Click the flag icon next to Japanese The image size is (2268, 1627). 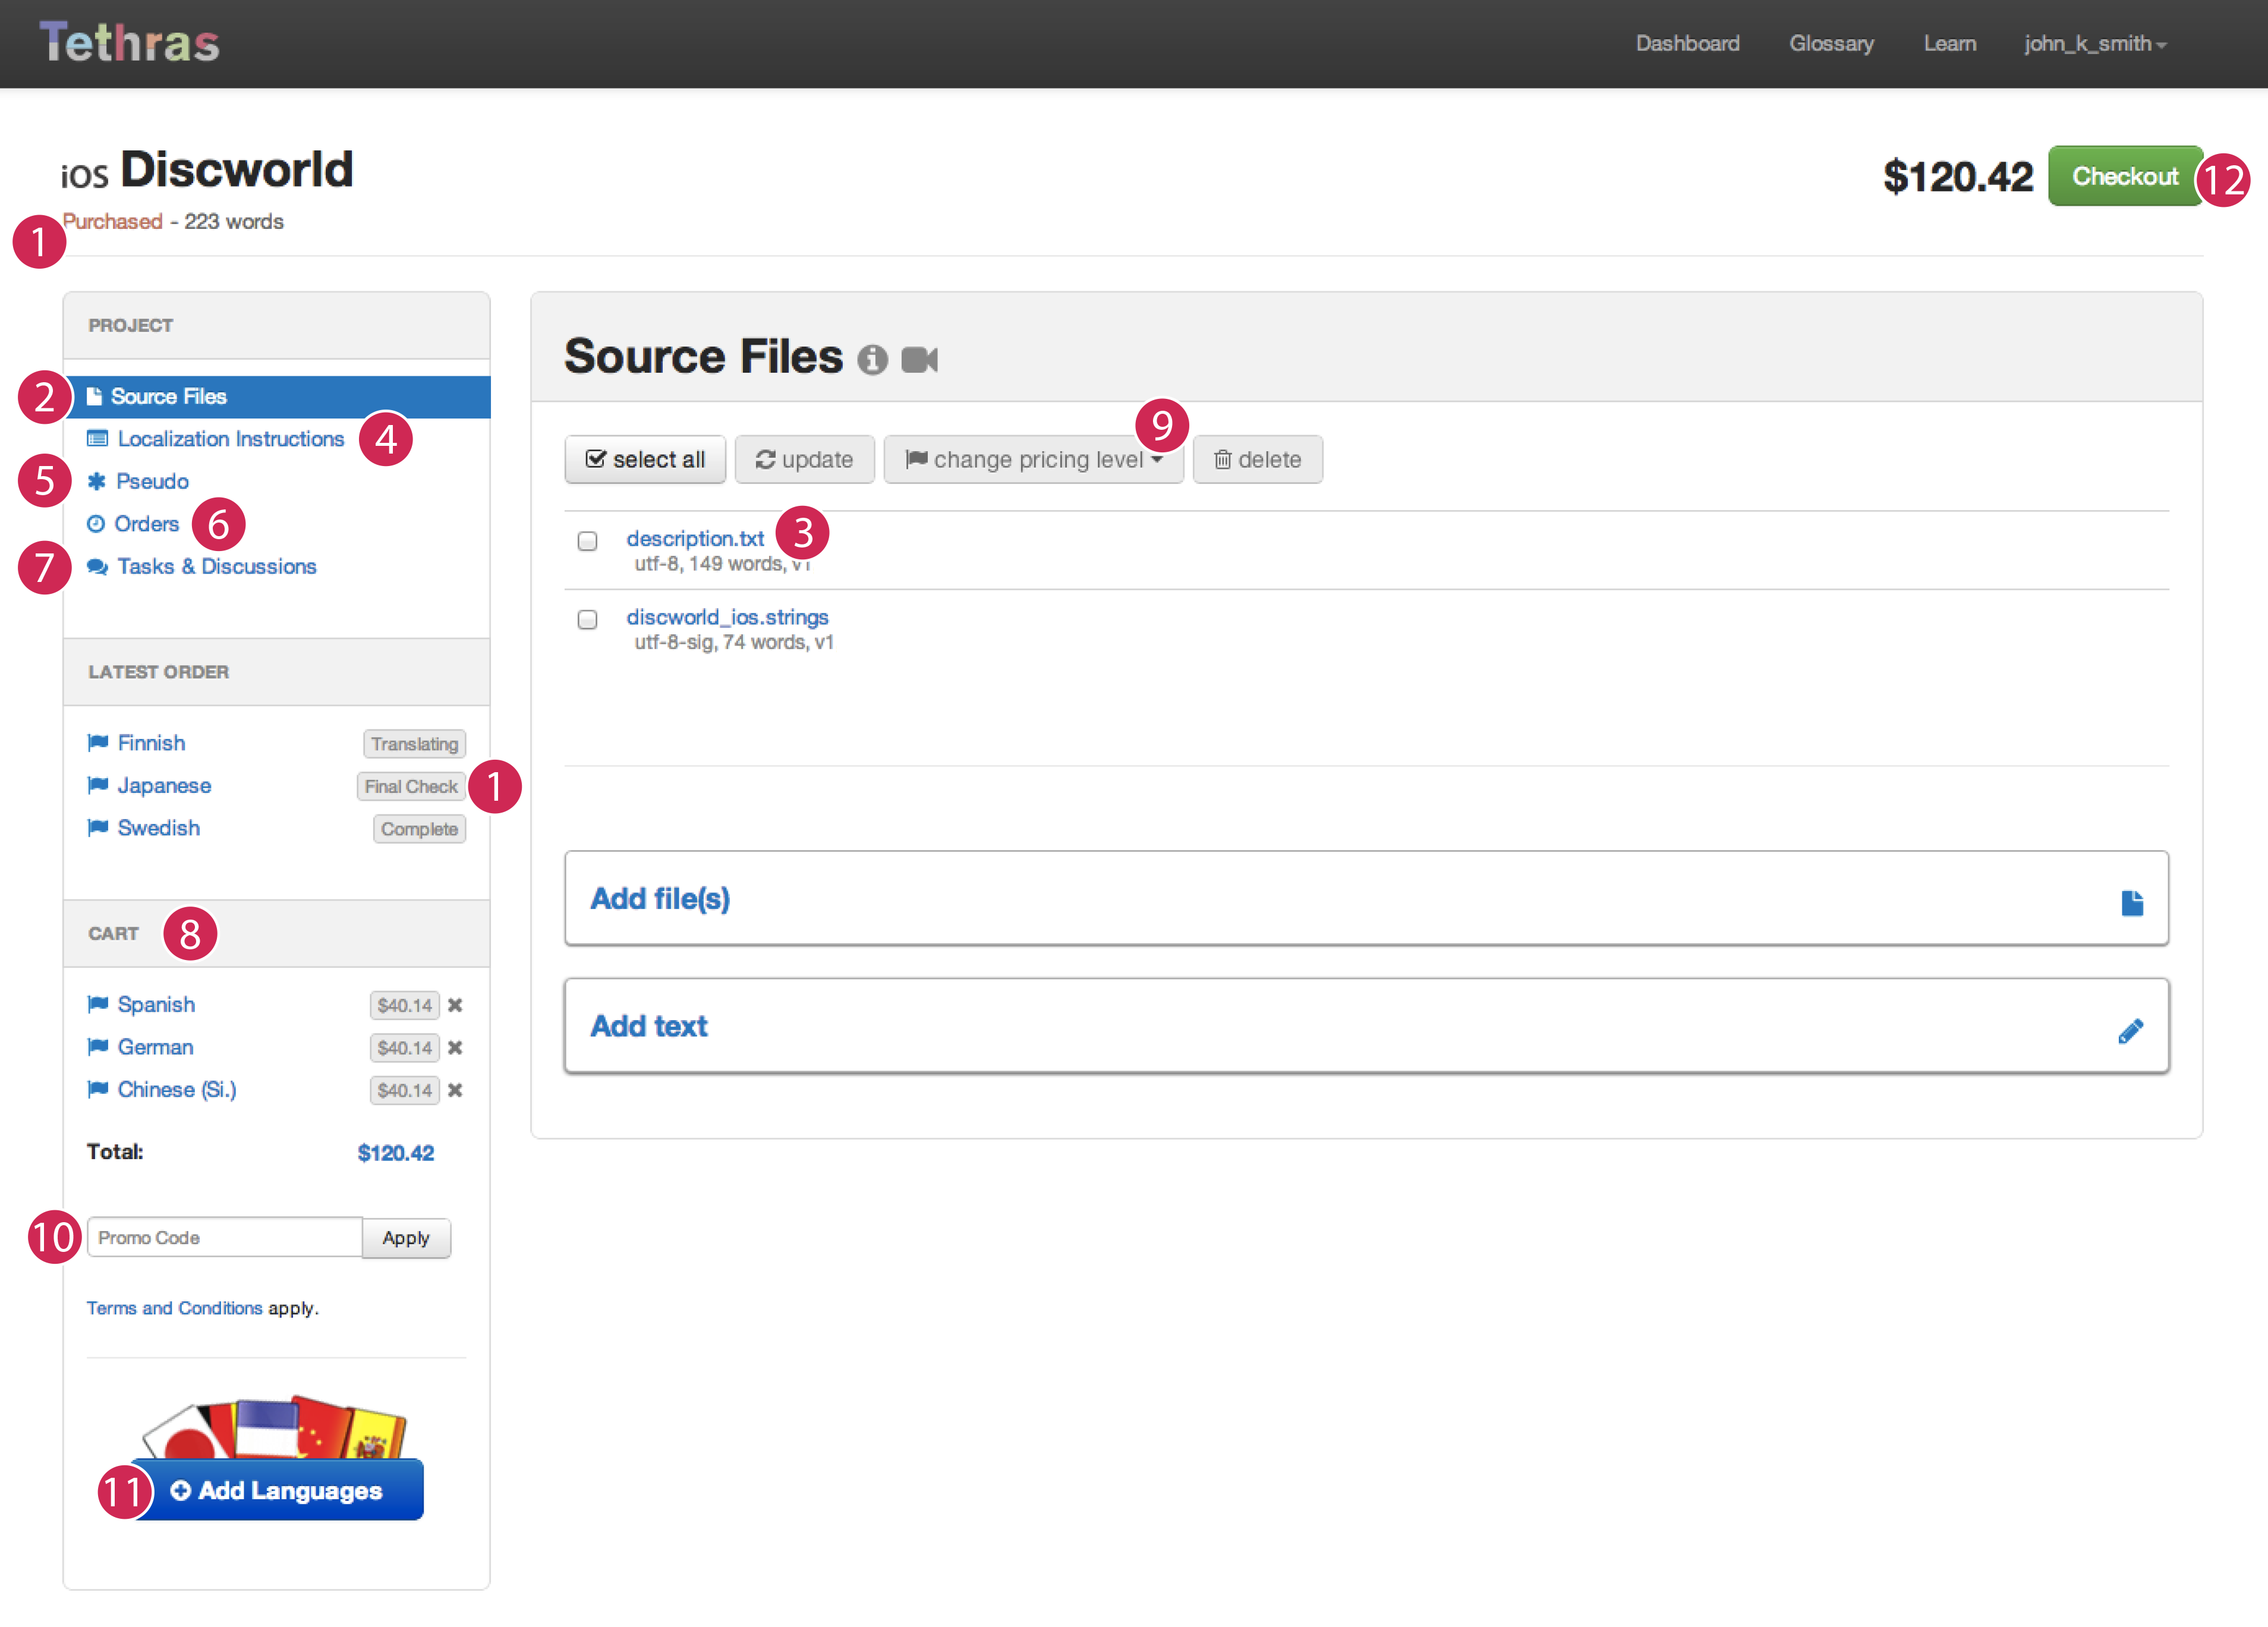click(98, 785)
